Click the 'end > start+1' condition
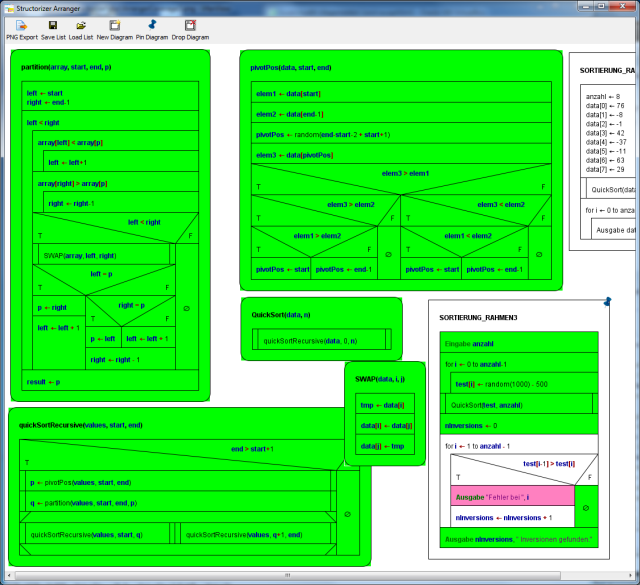 [252, 449]
